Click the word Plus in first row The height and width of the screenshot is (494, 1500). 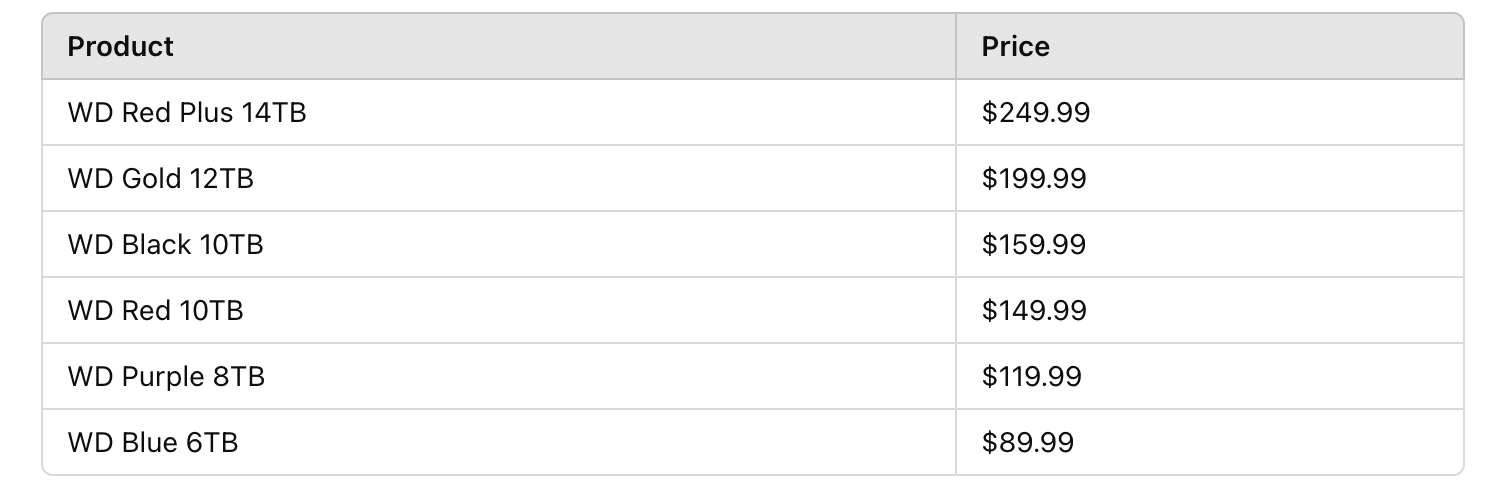point(205,112)
